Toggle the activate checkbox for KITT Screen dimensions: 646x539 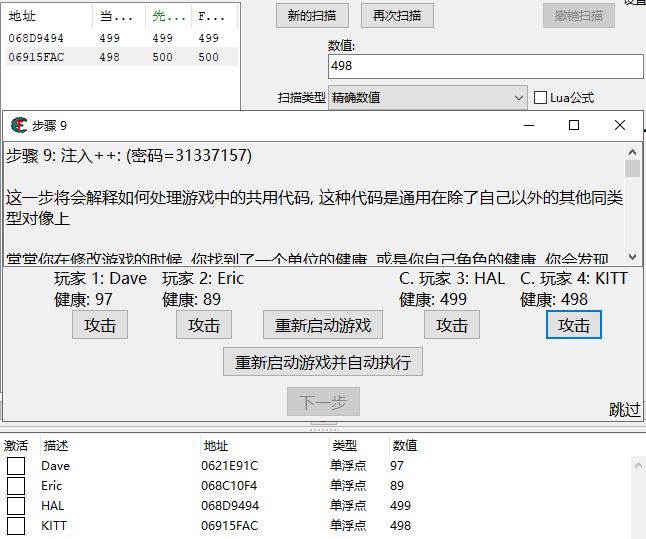coord(16,526)
